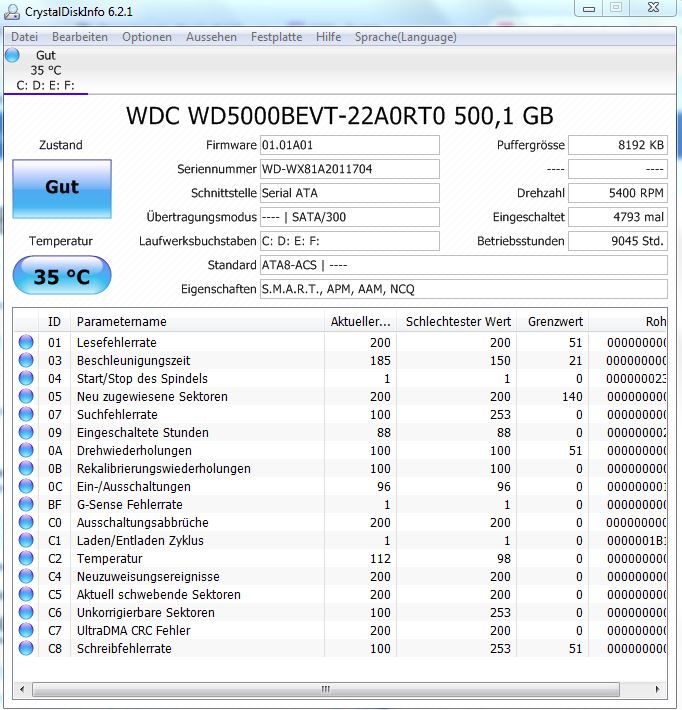Click the Parametername column header
This screenshot has width=682, height=710.
[197, 321]
